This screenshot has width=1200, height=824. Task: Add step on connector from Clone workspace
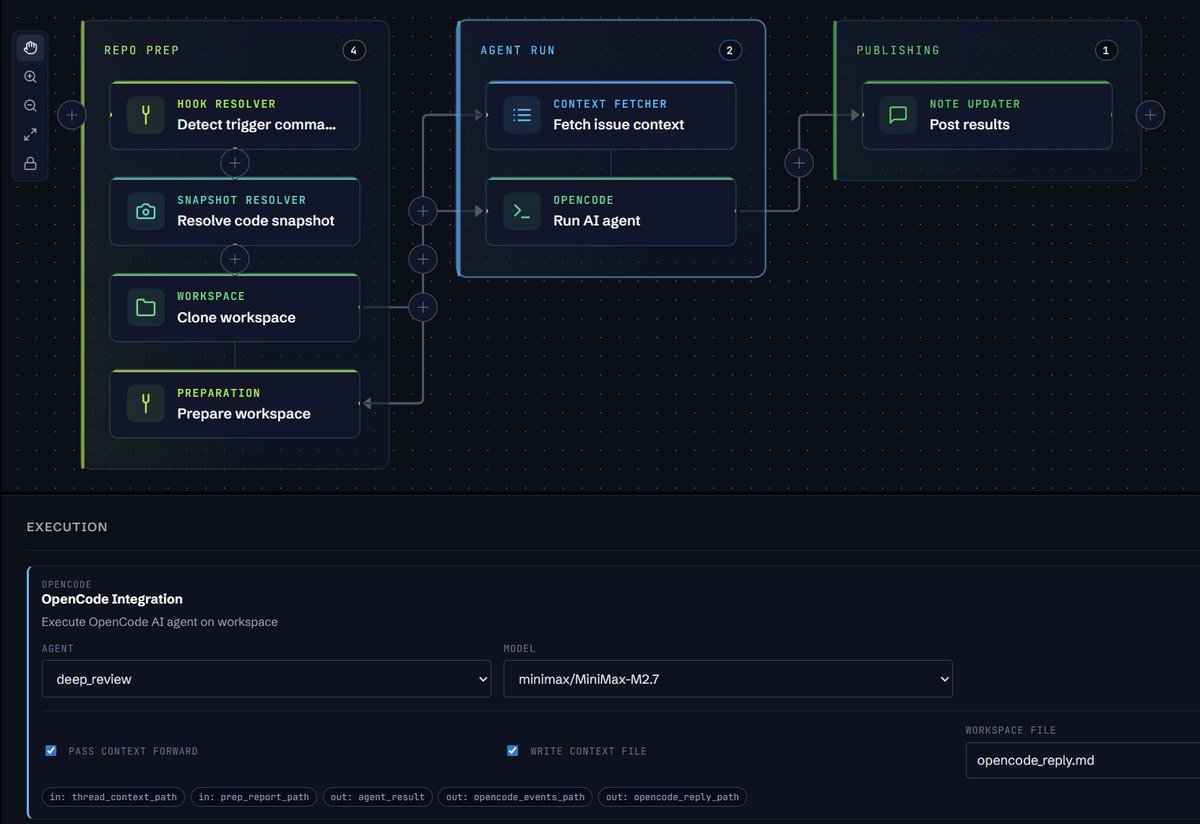(x=423, y=307)
